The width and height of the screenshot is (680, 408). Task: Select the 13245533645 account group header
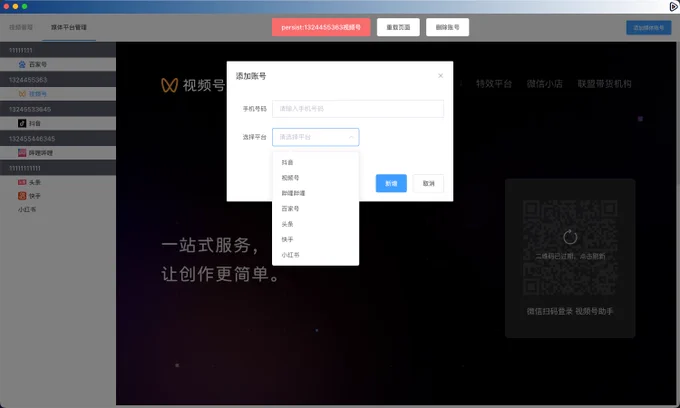point(58,109)
